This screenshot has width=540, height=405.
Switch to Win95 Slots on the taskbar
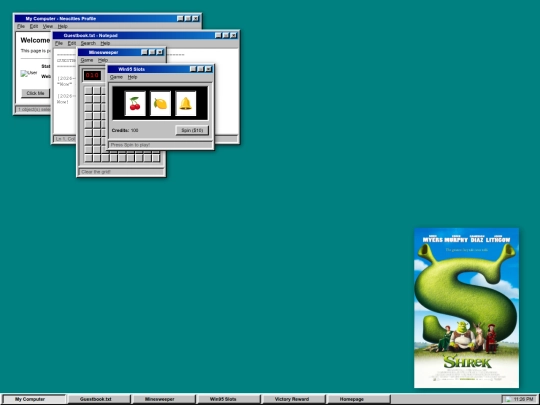[228, 399]
